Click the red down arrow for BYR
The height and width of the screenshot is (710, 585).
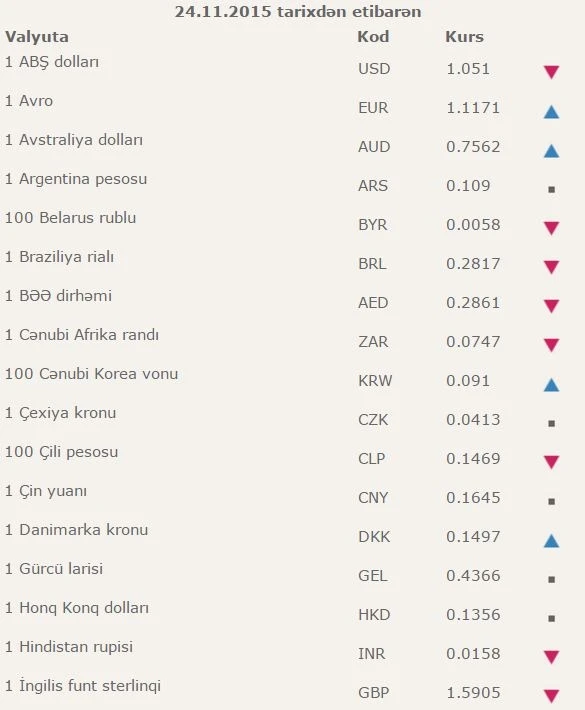click(551, 228)
